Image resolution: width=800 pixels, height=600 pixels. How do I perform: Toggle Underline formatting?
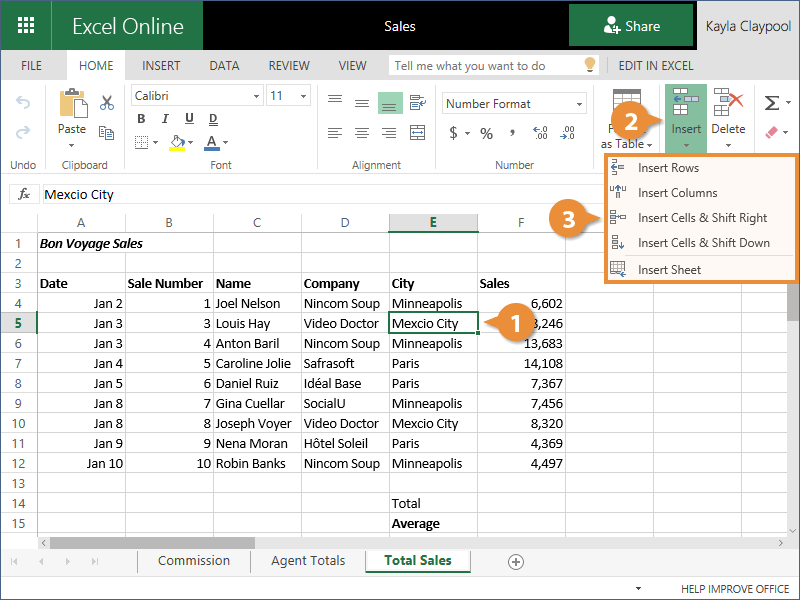pos(187,119)
